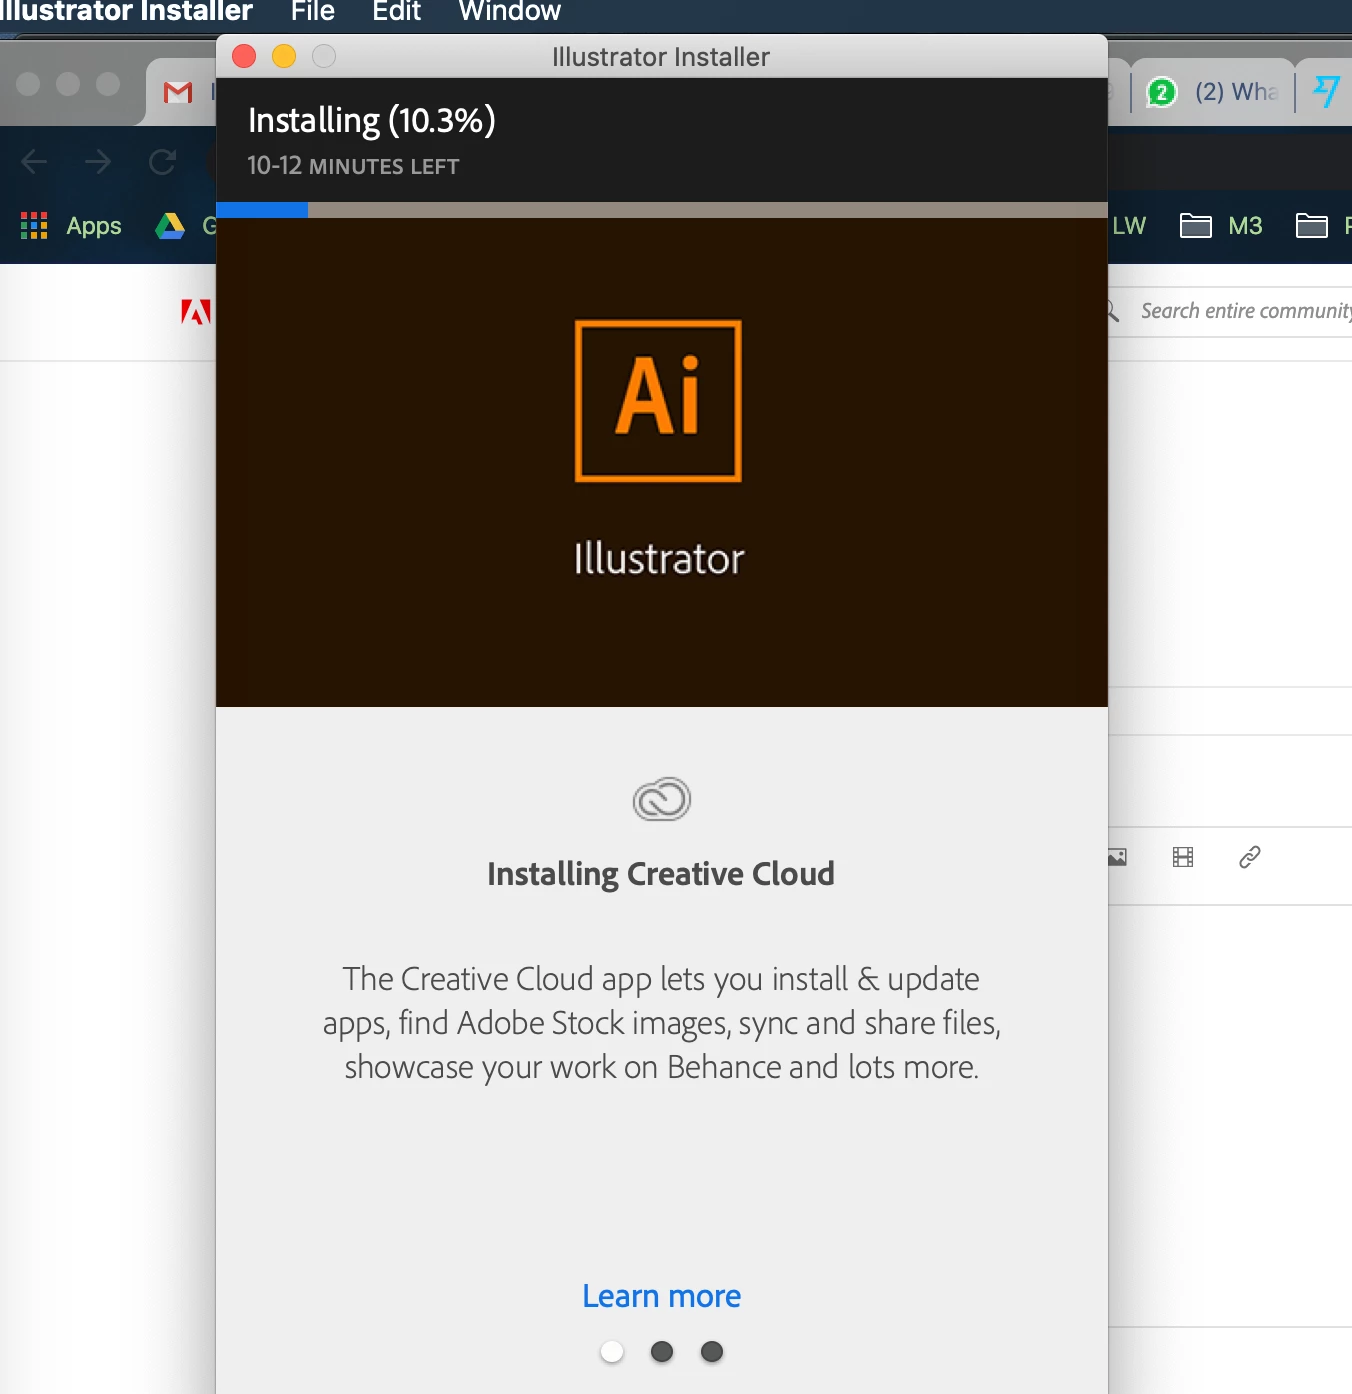The width and height of the screenshot is (1352, 1394).
Task: Click the Adobe logo on the web page
Action: 195,312
